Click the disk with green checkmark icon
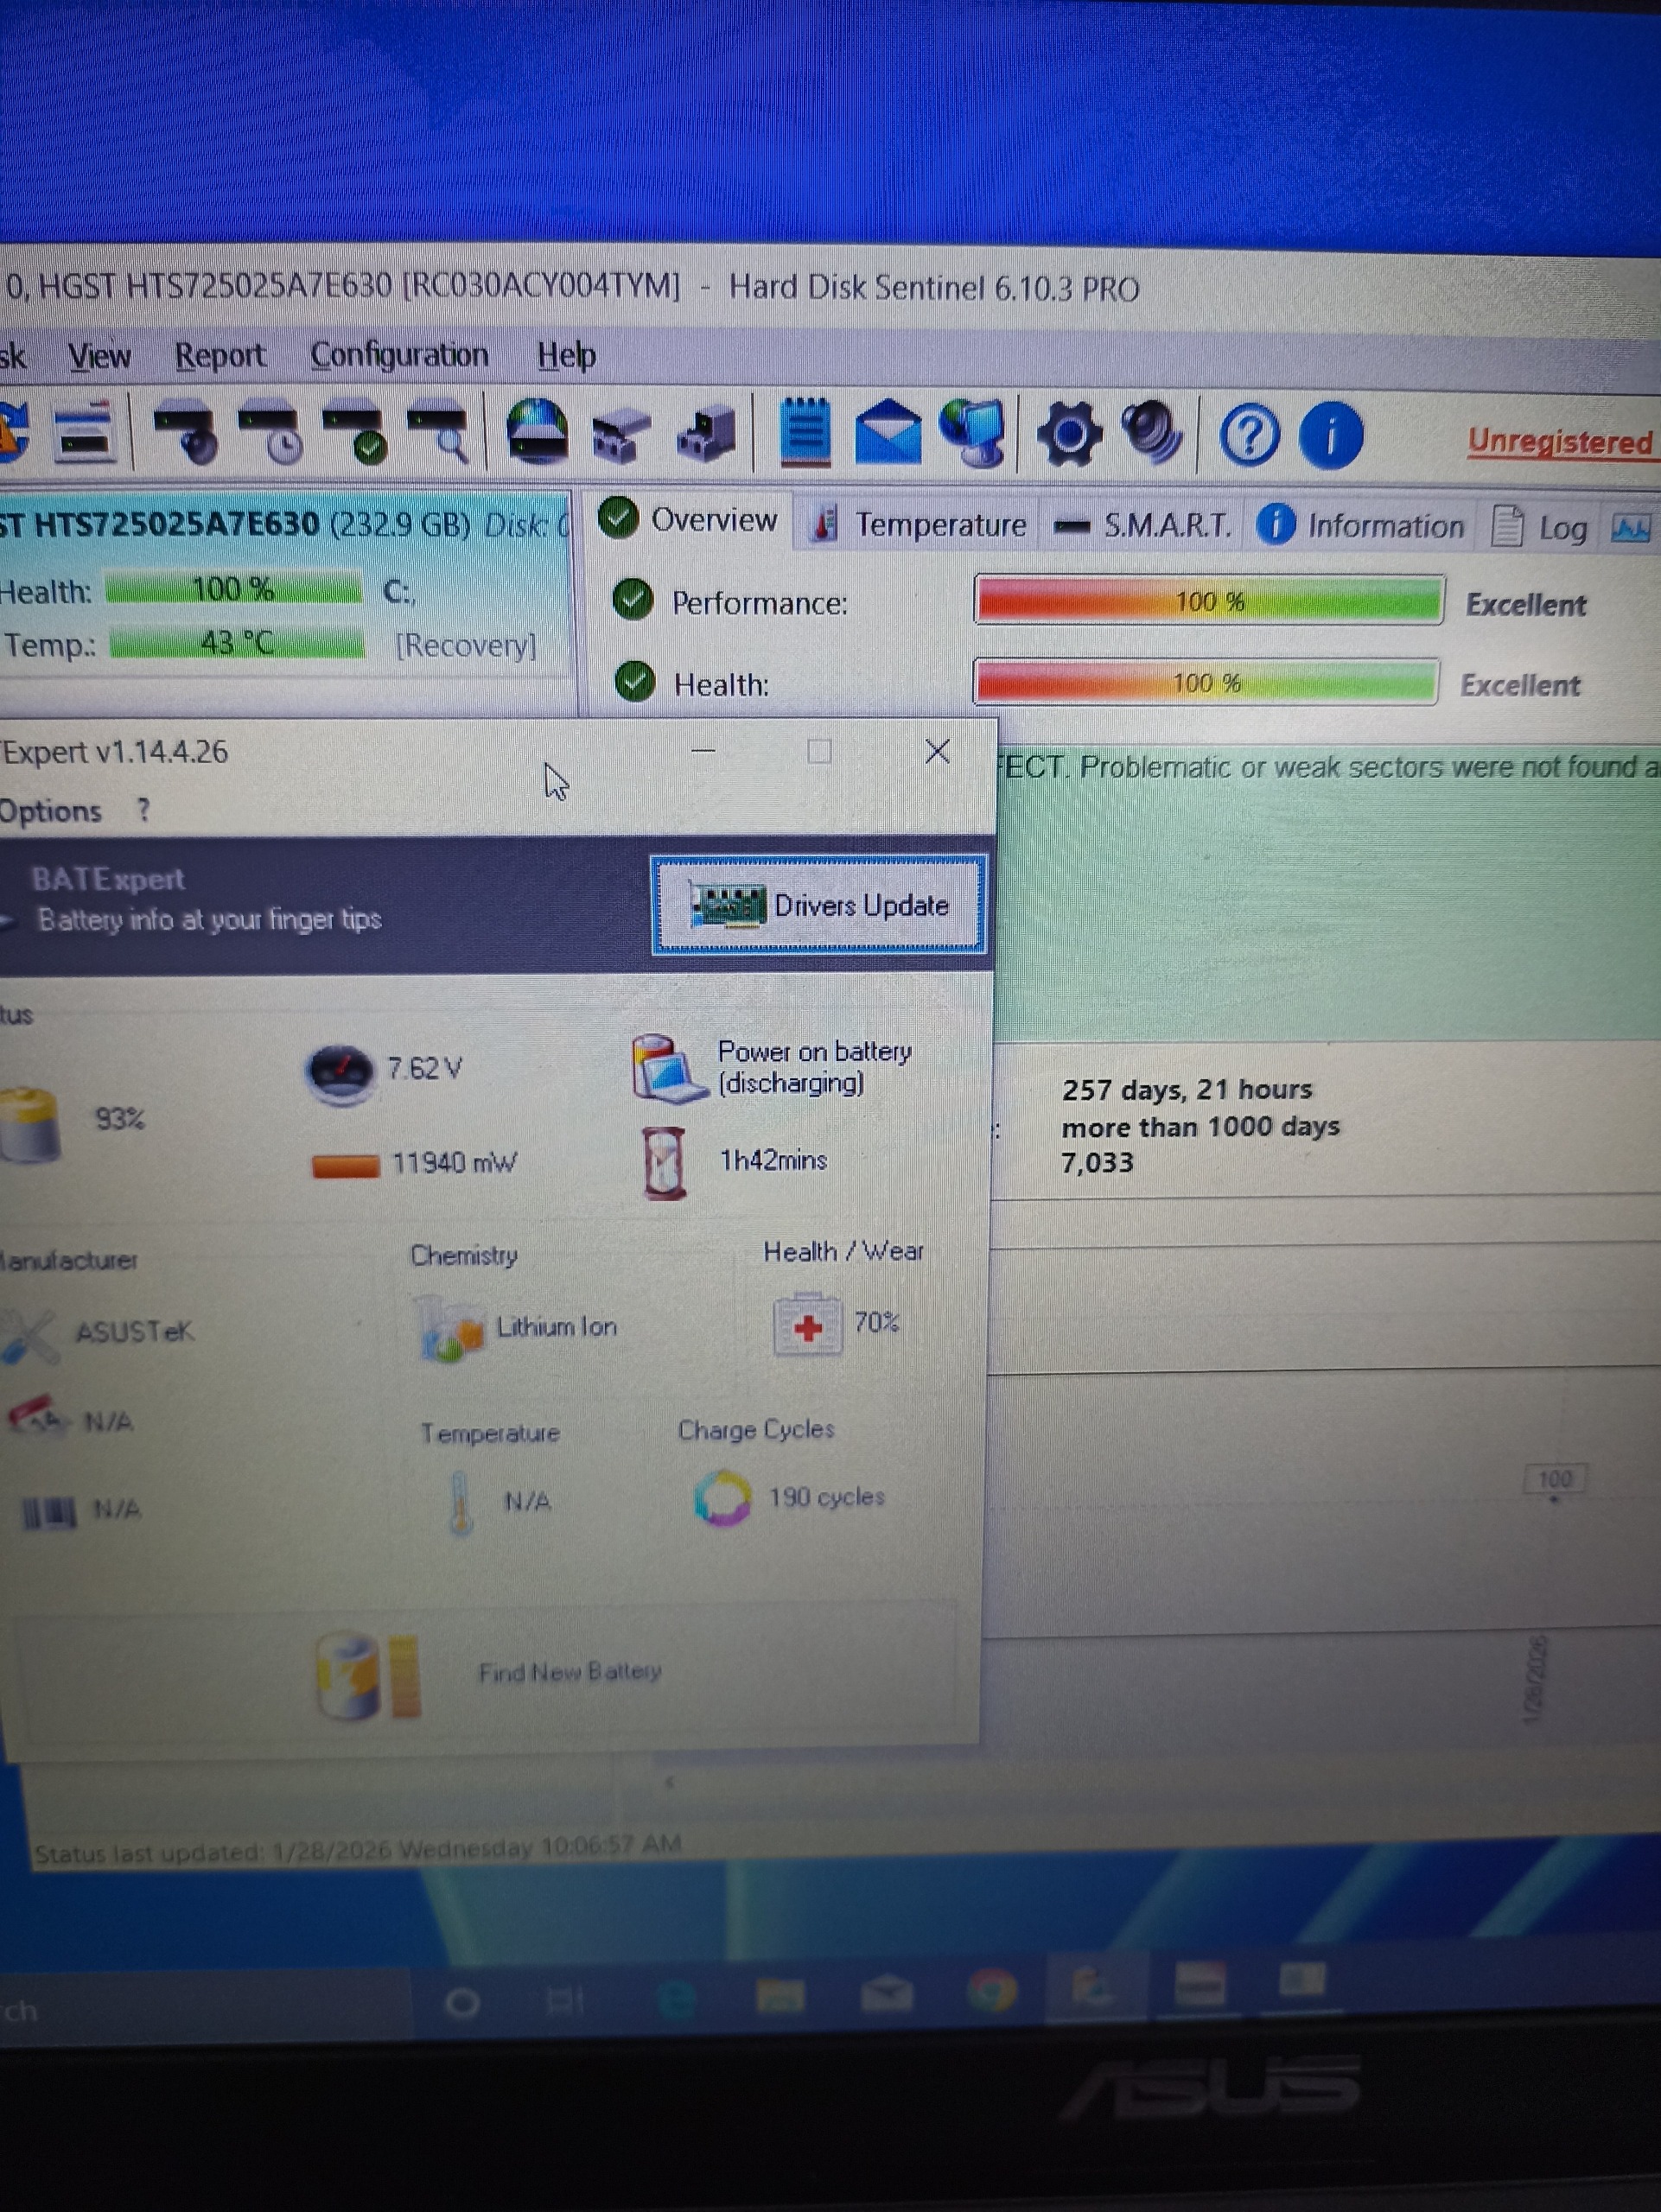Viewport: 1661px width, 2212px height. (354, 432)
